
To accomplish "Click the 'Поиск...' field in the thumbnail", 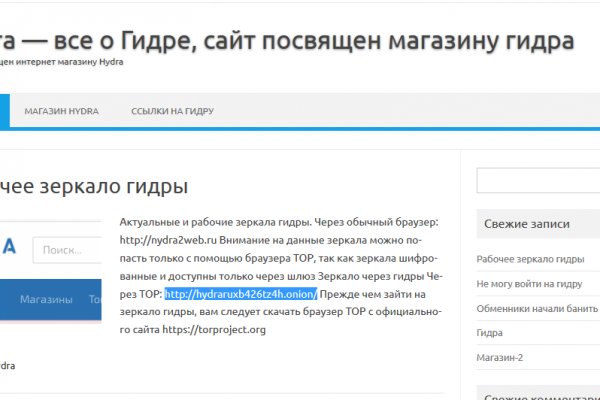I will click(x=67, y=250).
